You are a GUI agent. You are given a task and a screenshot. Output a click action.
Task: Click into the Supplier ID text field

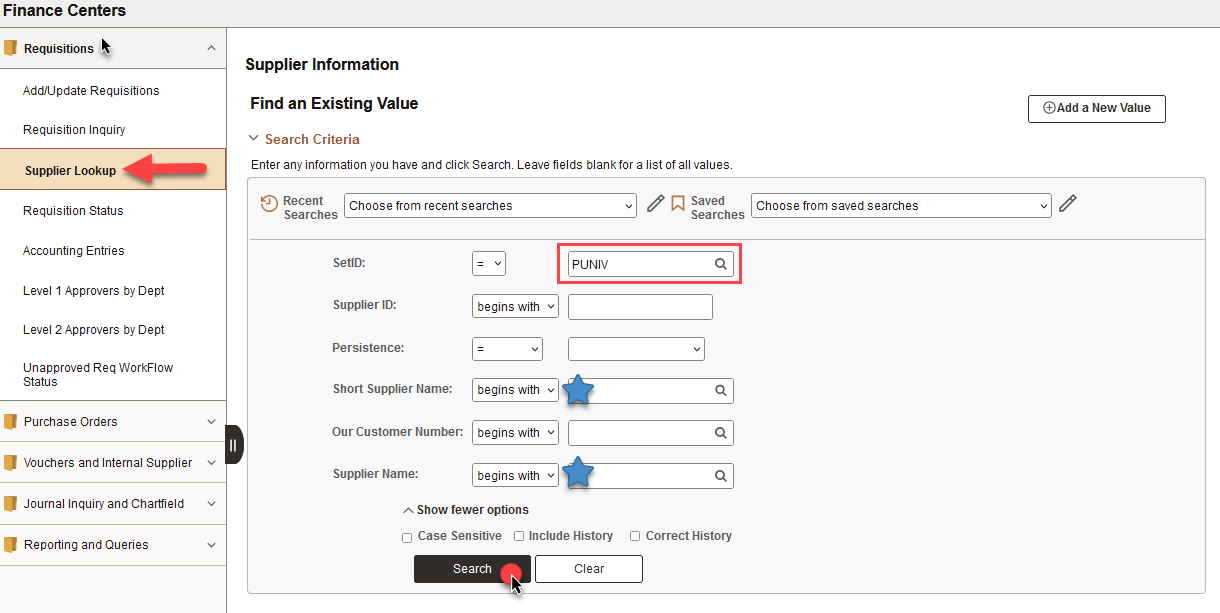coord(640,307)
